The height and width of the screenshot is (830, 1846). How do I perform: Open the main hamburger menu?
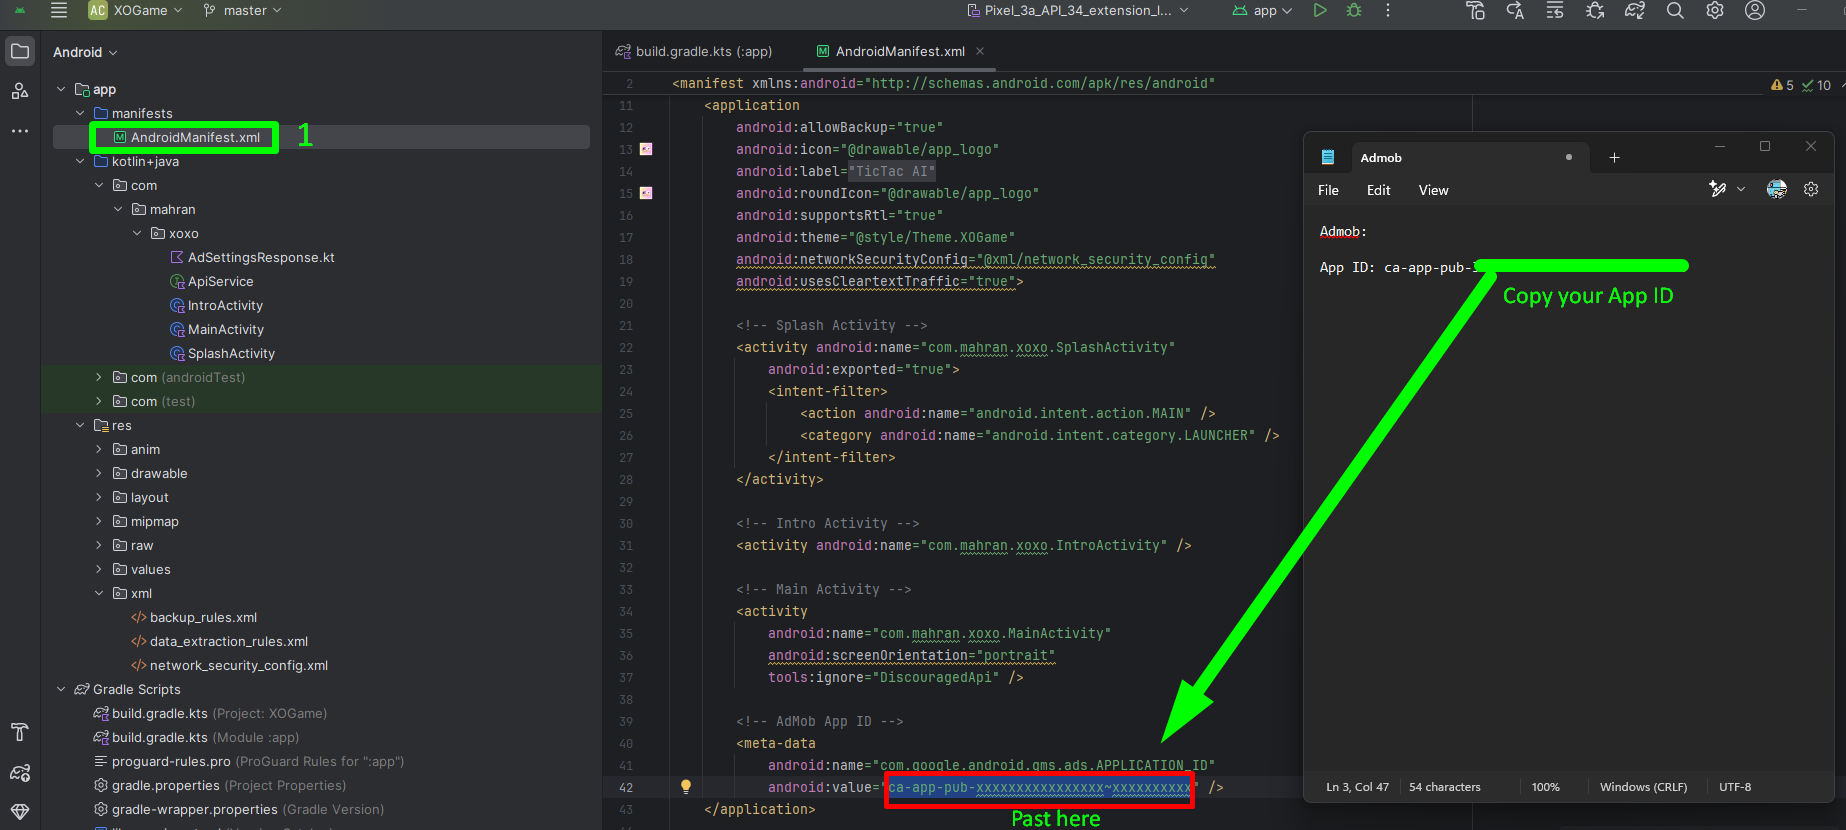click(59, 11)
